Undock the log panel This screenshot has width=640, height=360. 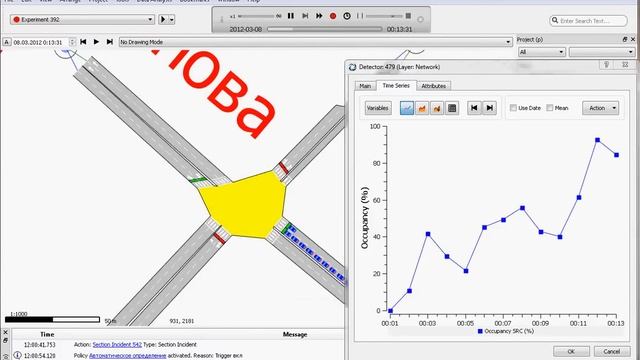coord(5,340)
